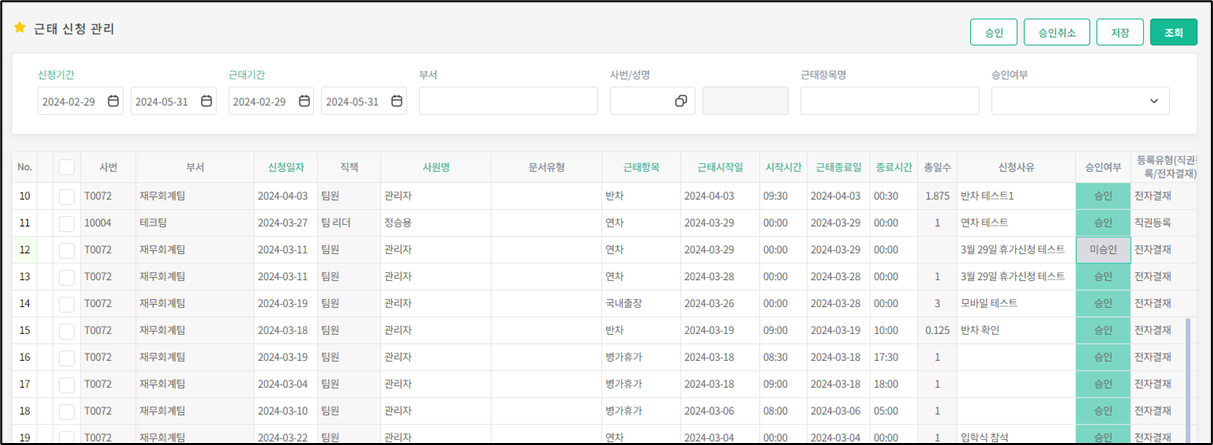Focus the 부서 department input field
Image resolution: width=1213 pixels, height=445 pixels.
pos(508,101)
